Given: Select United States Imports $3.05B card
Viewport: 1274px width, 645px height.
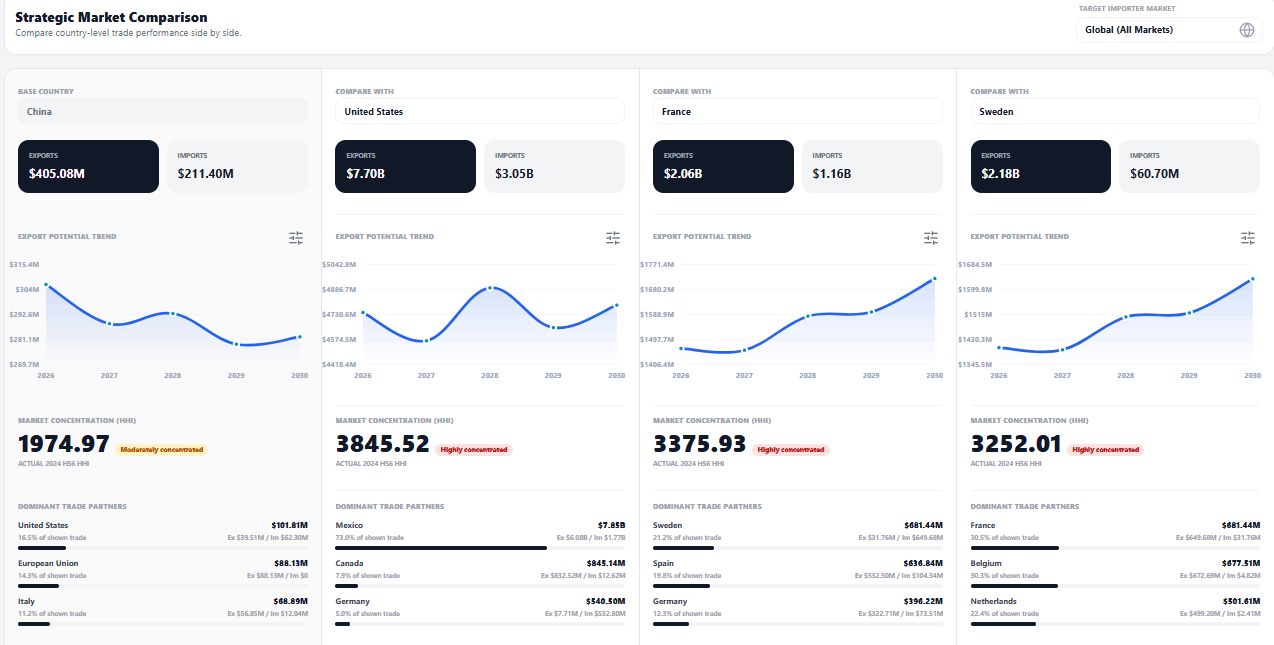Looking at the screenshot, I should click(554, 166).
